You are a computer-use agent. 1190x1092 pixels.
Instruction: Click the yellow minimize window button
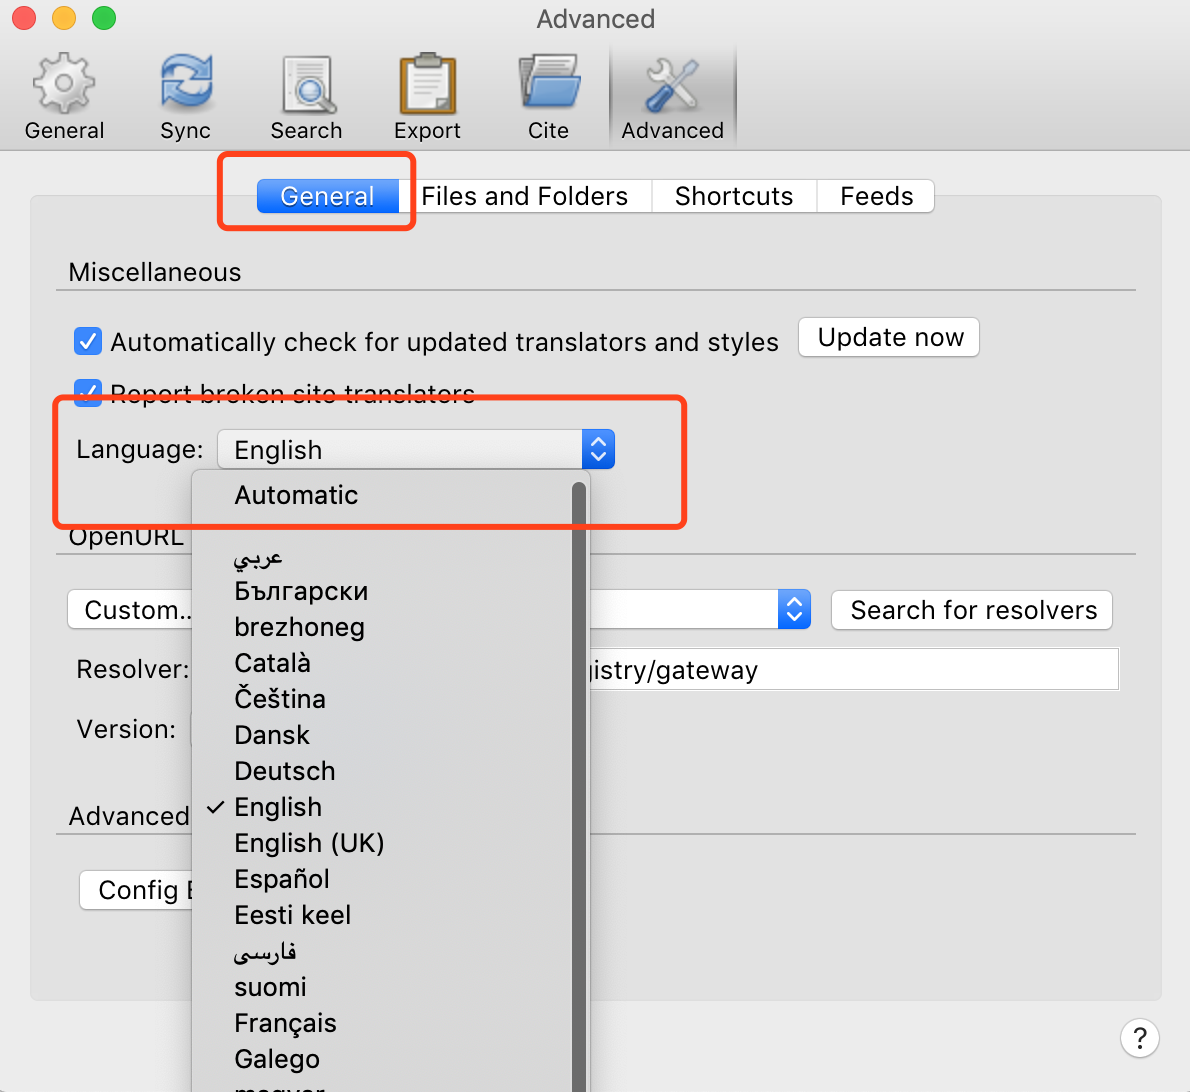tap(64, 17)
